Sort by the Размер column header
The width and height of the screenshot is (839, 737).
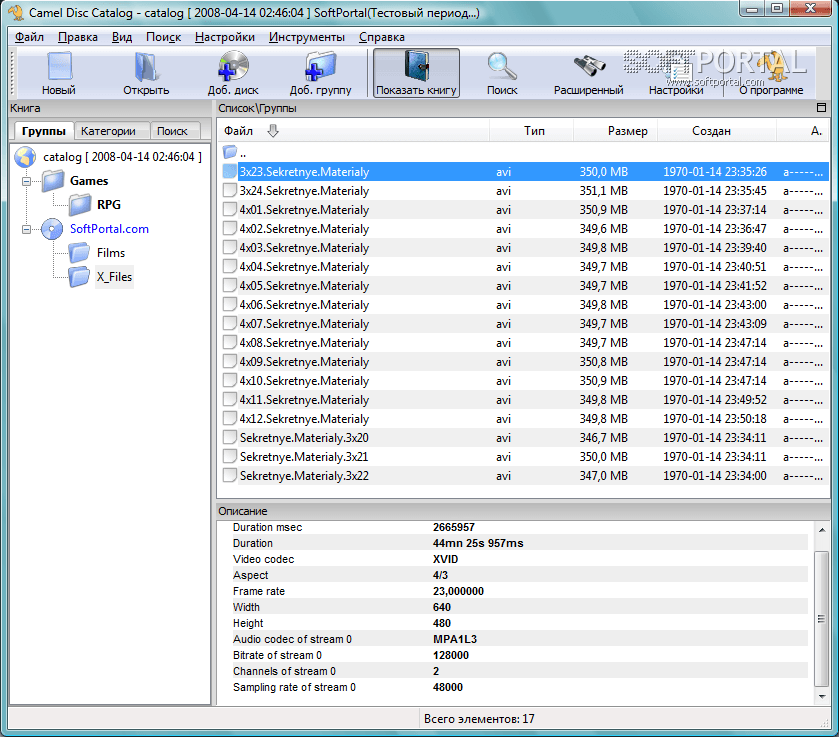coord(615,131)
